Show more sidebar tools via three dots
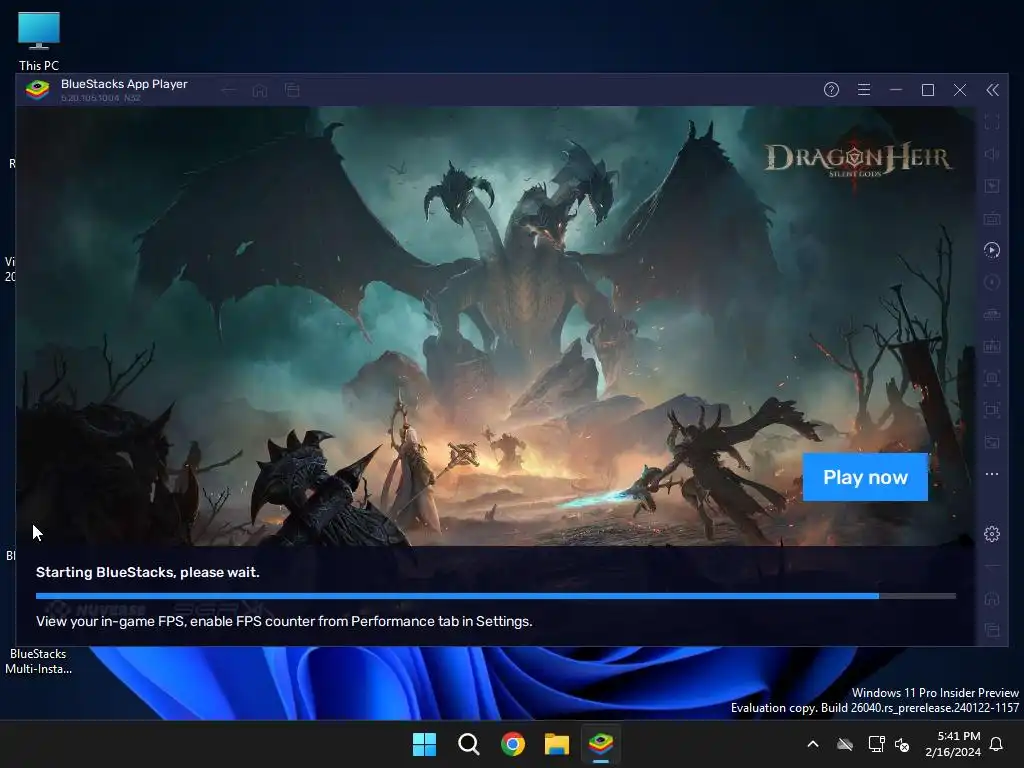This screenshot has height=768, width=1024. click(x=991, y=474)
